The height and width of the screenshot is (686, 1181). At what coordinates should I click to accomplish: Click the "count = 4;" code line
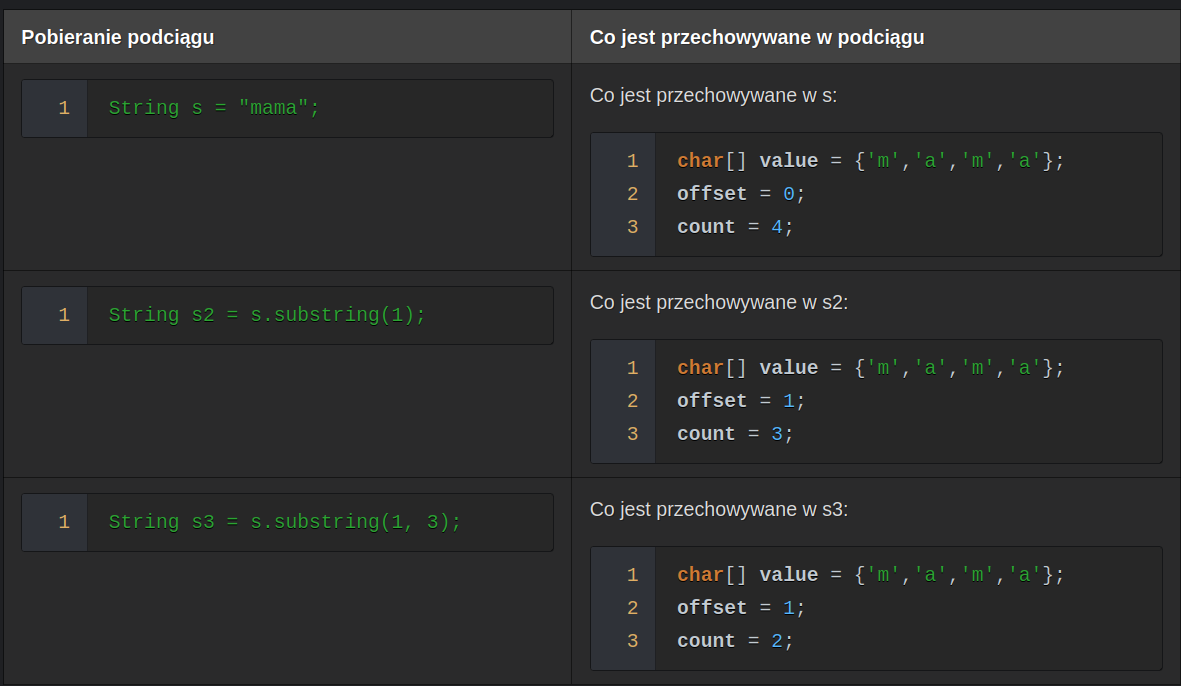coord(735,227)
